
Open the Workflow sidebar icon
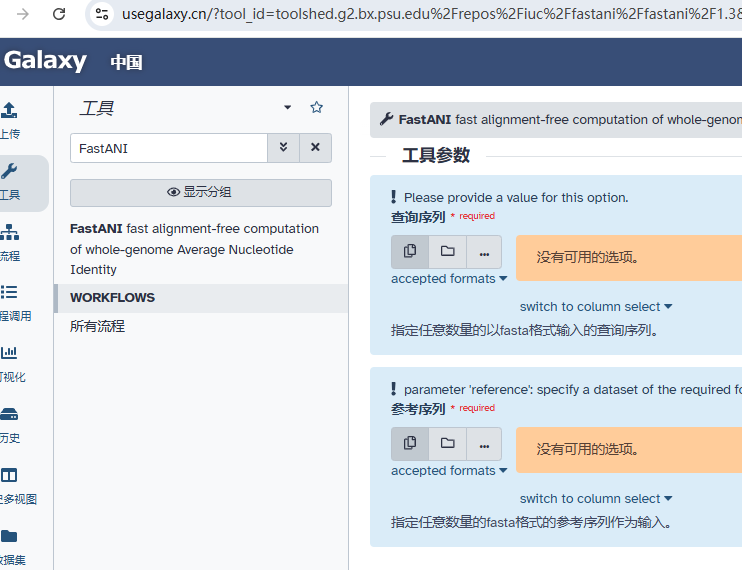click(9, 232)
